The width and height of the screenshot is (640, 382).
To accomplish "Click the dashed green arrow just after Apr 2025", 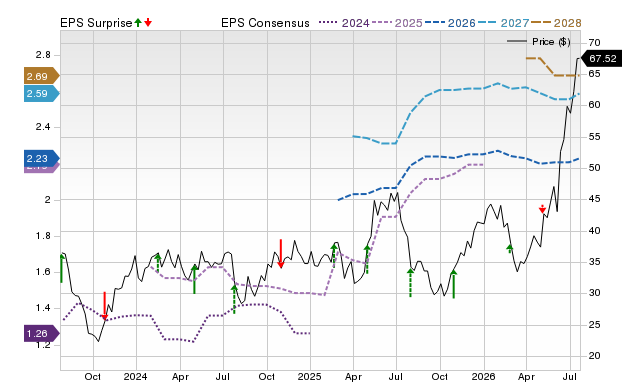I will (x=367, y=260).
